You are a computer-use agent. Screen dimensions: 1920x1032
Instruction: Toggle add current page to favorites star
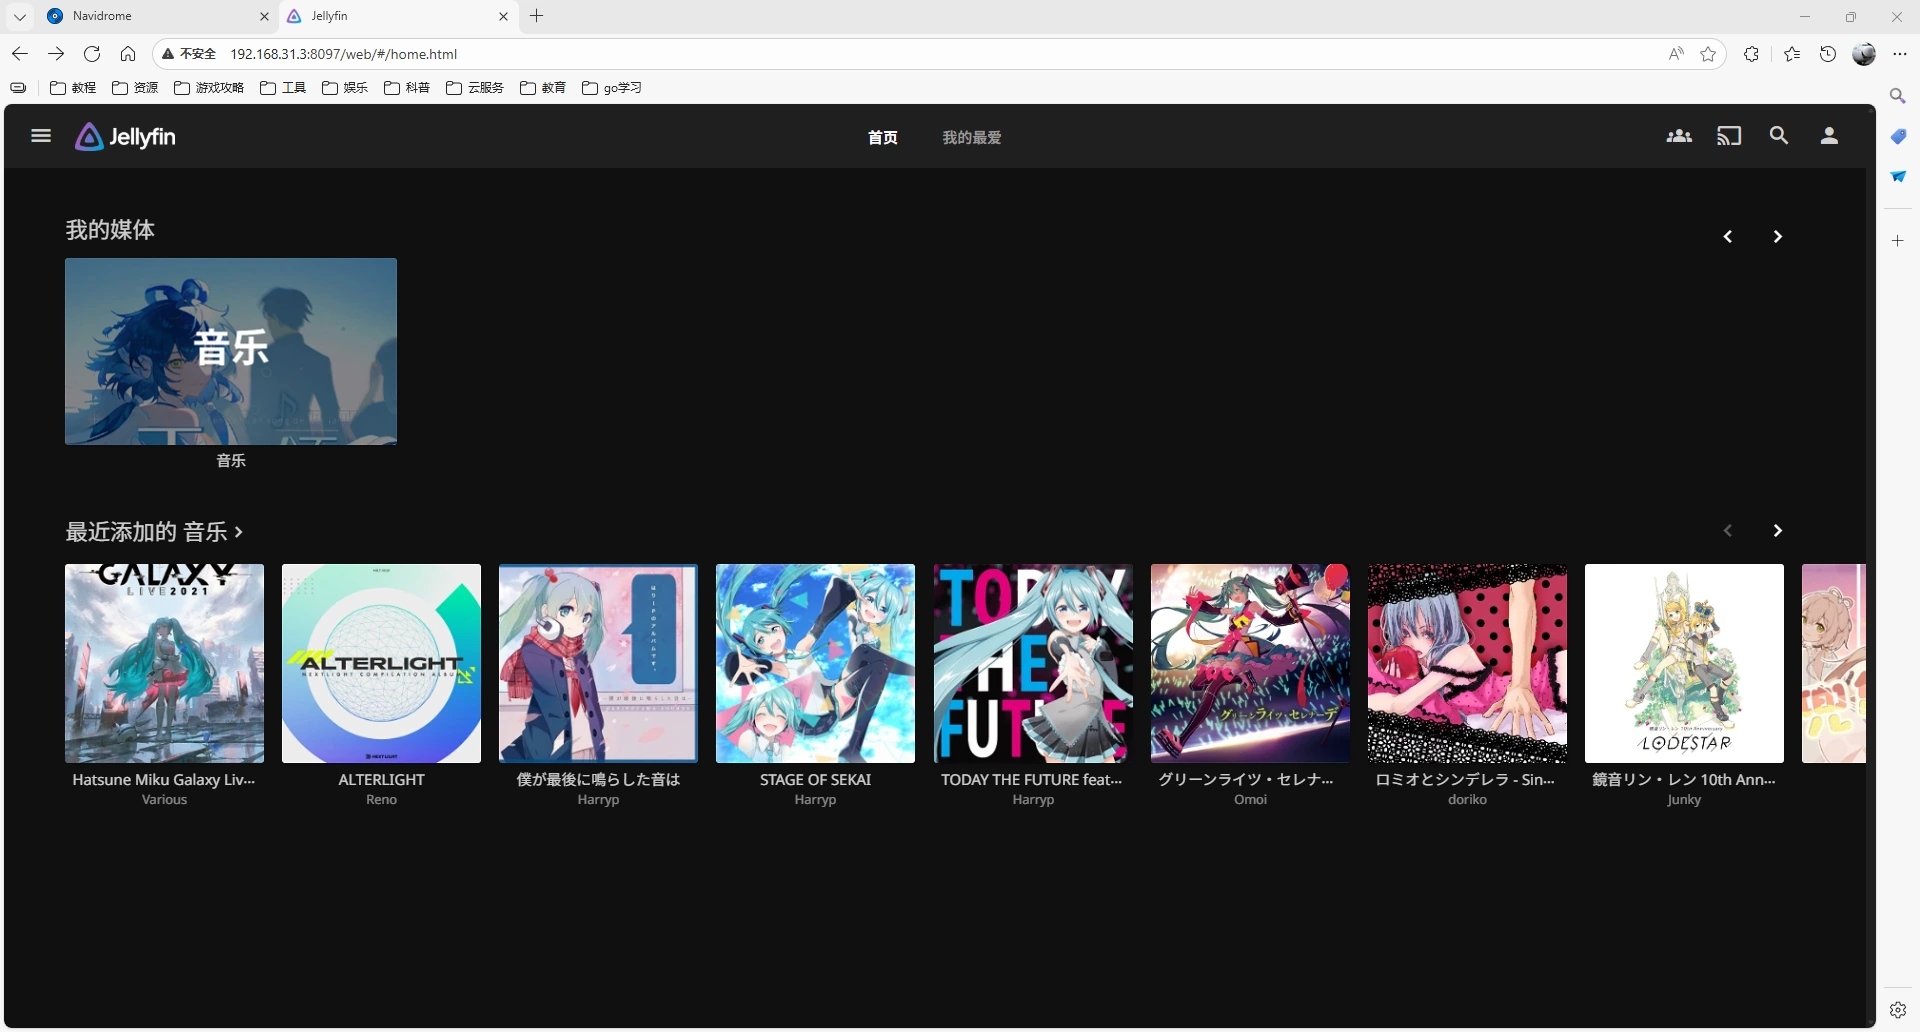pos(1707,53)
